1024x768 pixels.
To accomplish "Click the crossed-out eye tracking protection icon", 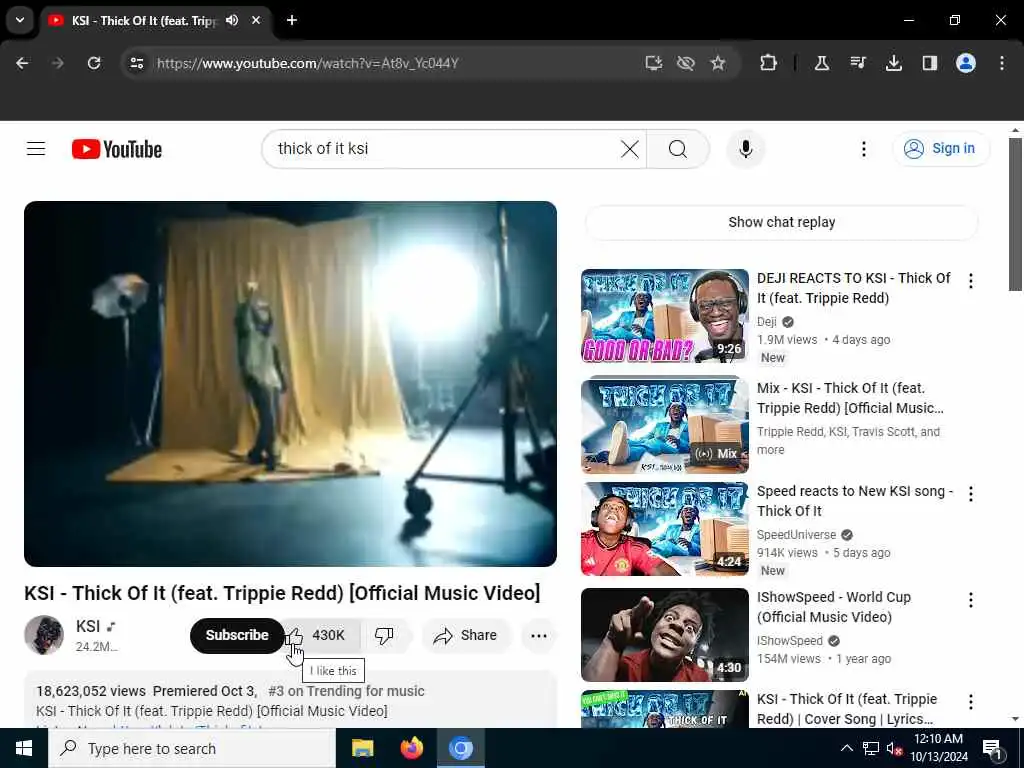I will point(686,63).
